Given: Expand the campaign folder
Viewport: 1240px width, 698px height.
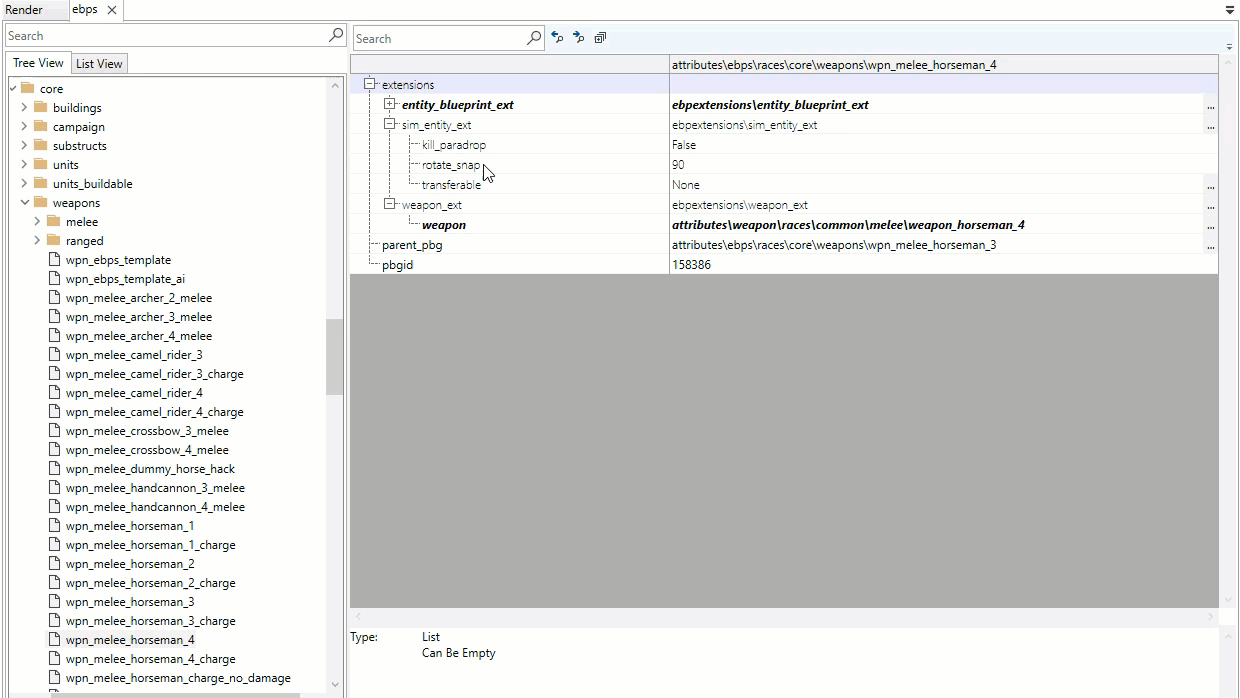Looking at the screenshot, I should (24, 127).
